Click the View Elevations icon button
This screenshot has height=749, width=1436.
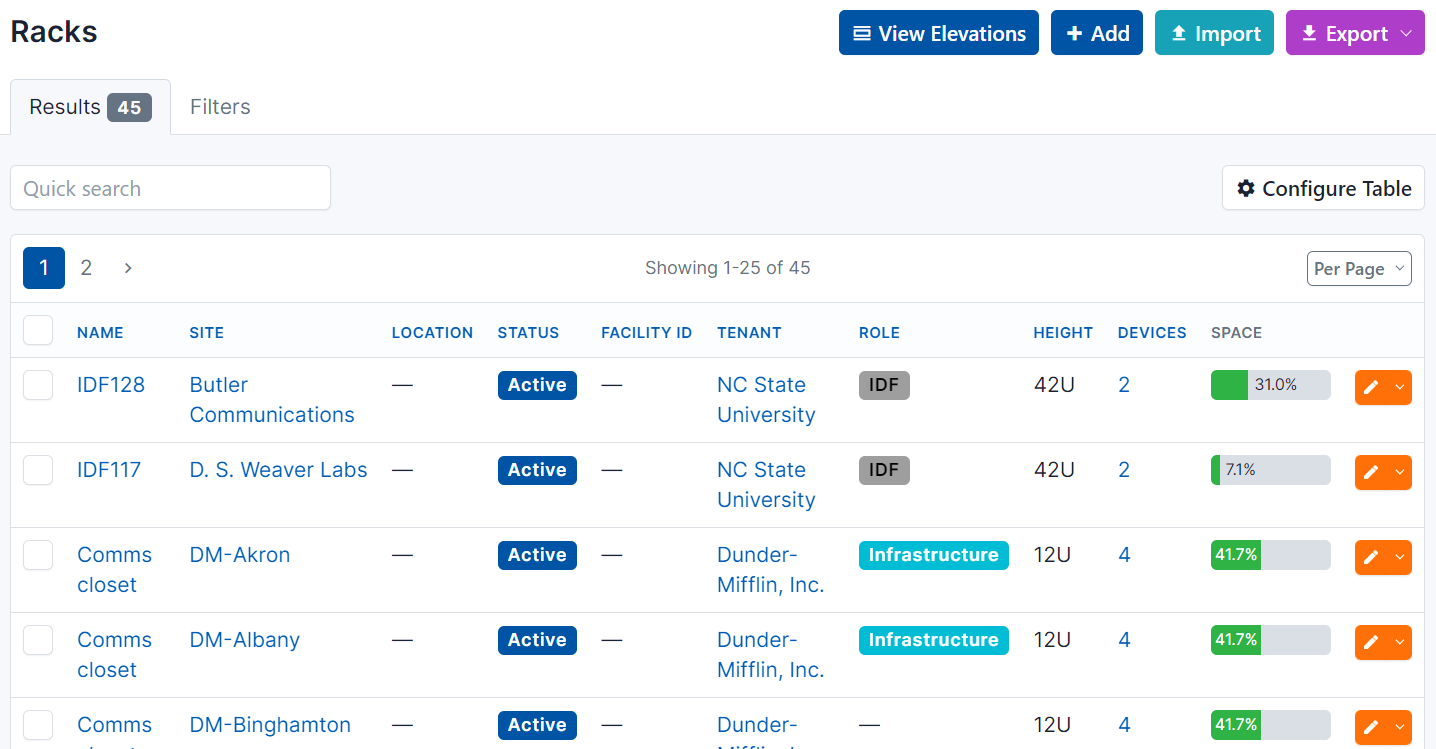coord(861,33)
